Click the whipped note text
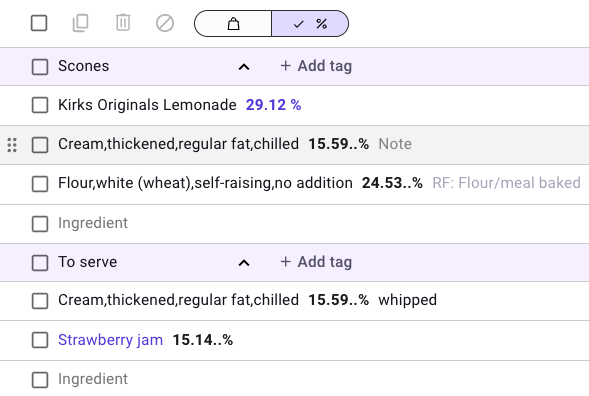 tap(408, 300)
